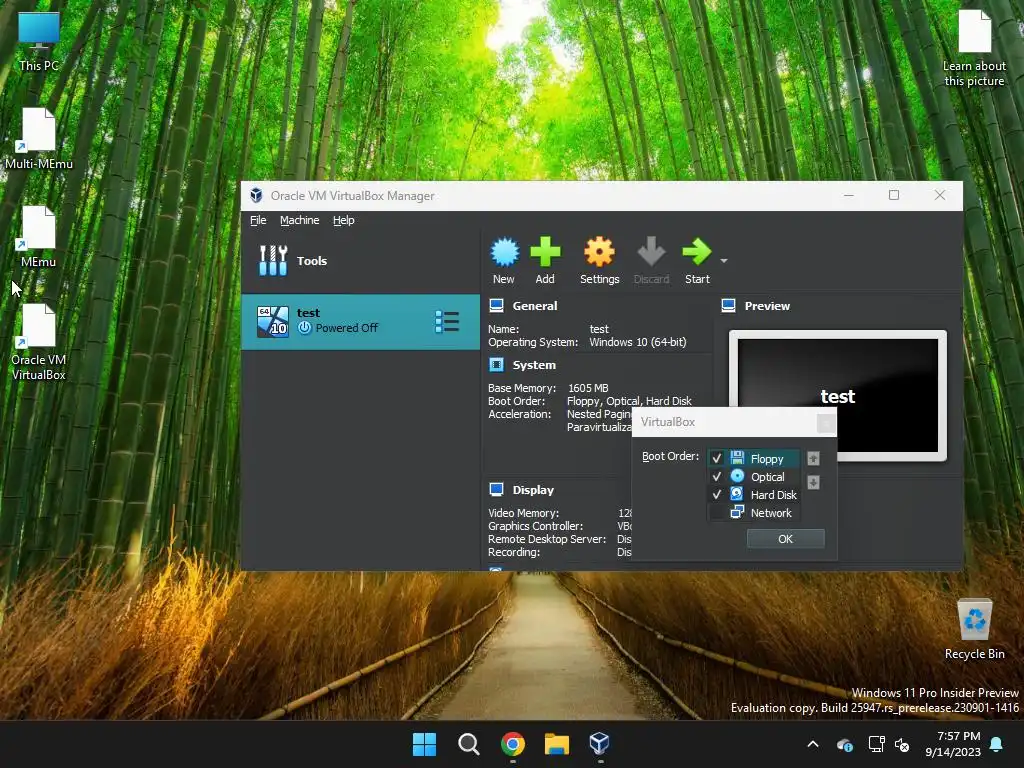
Task: Select the Multi-MEmu desktop shortcut
Action: click(x=39, y=138)
